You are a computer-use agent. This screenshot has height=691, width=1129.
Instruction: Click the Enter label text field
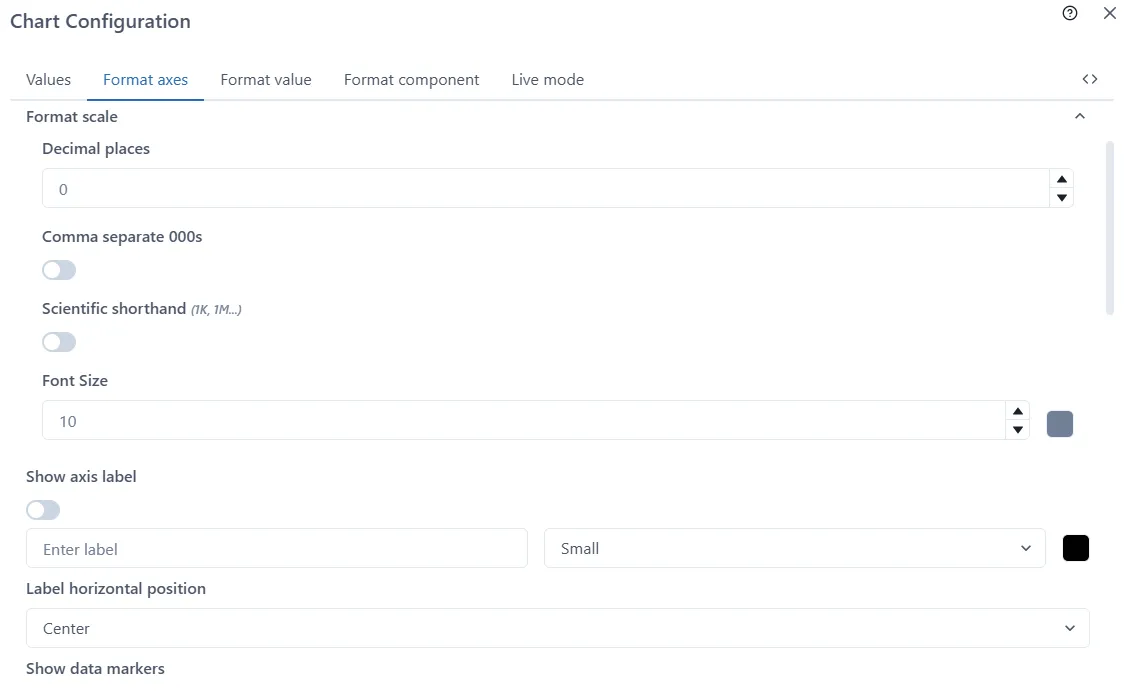pos(276,548)
